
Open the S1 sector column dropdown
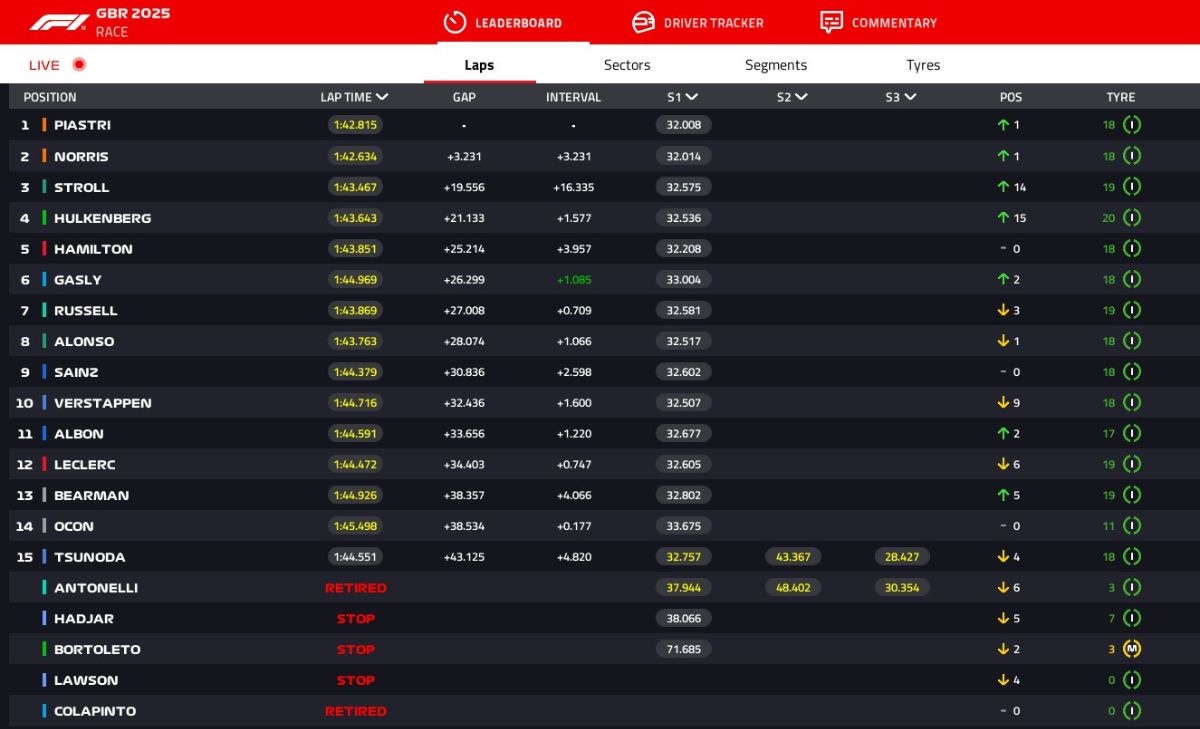[x=692, y=98]
